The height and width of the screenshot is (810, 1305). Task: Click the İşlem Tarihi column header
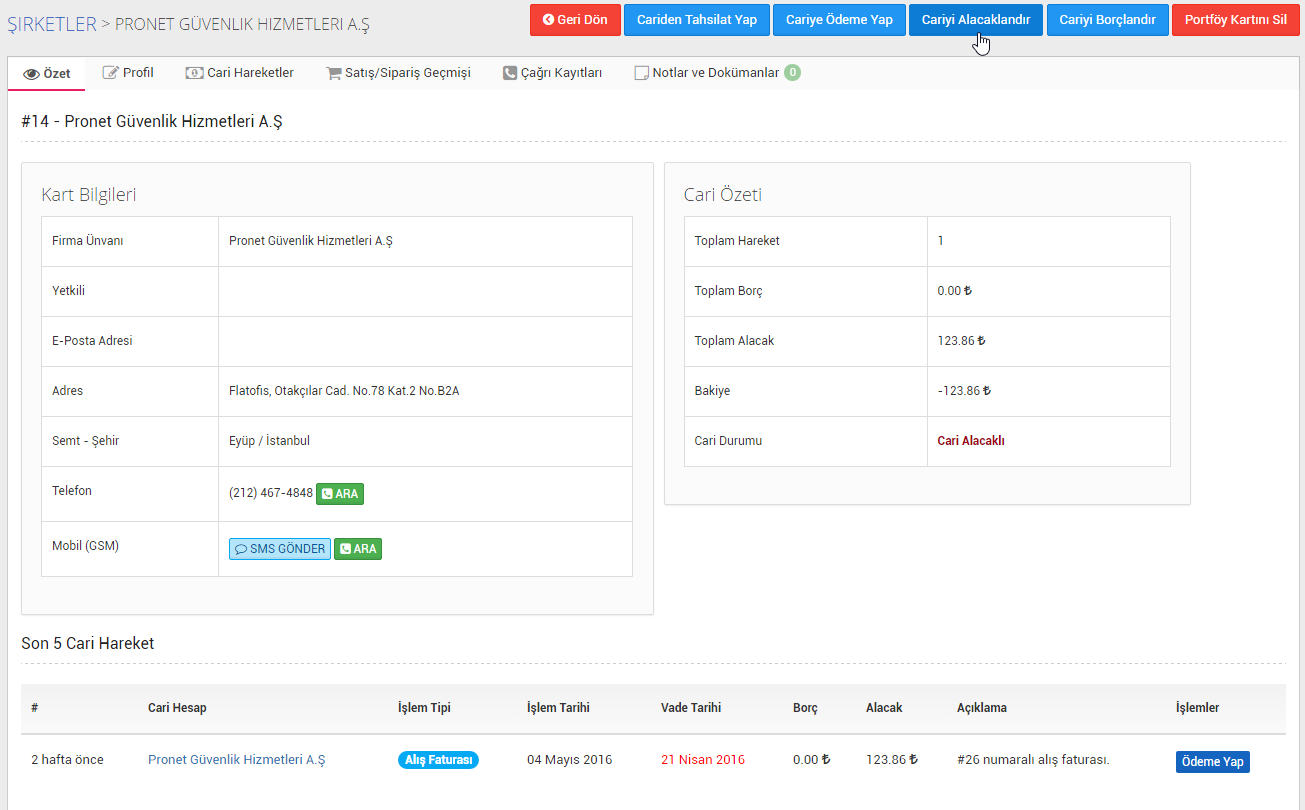pyautogui.click(x=558, y=708)
